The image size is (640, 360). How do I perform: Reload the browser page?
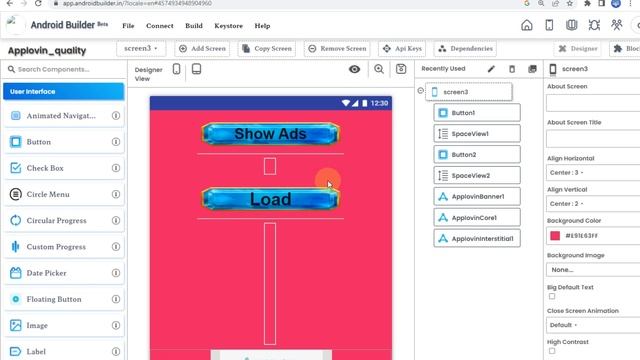(x=38, y=3)
